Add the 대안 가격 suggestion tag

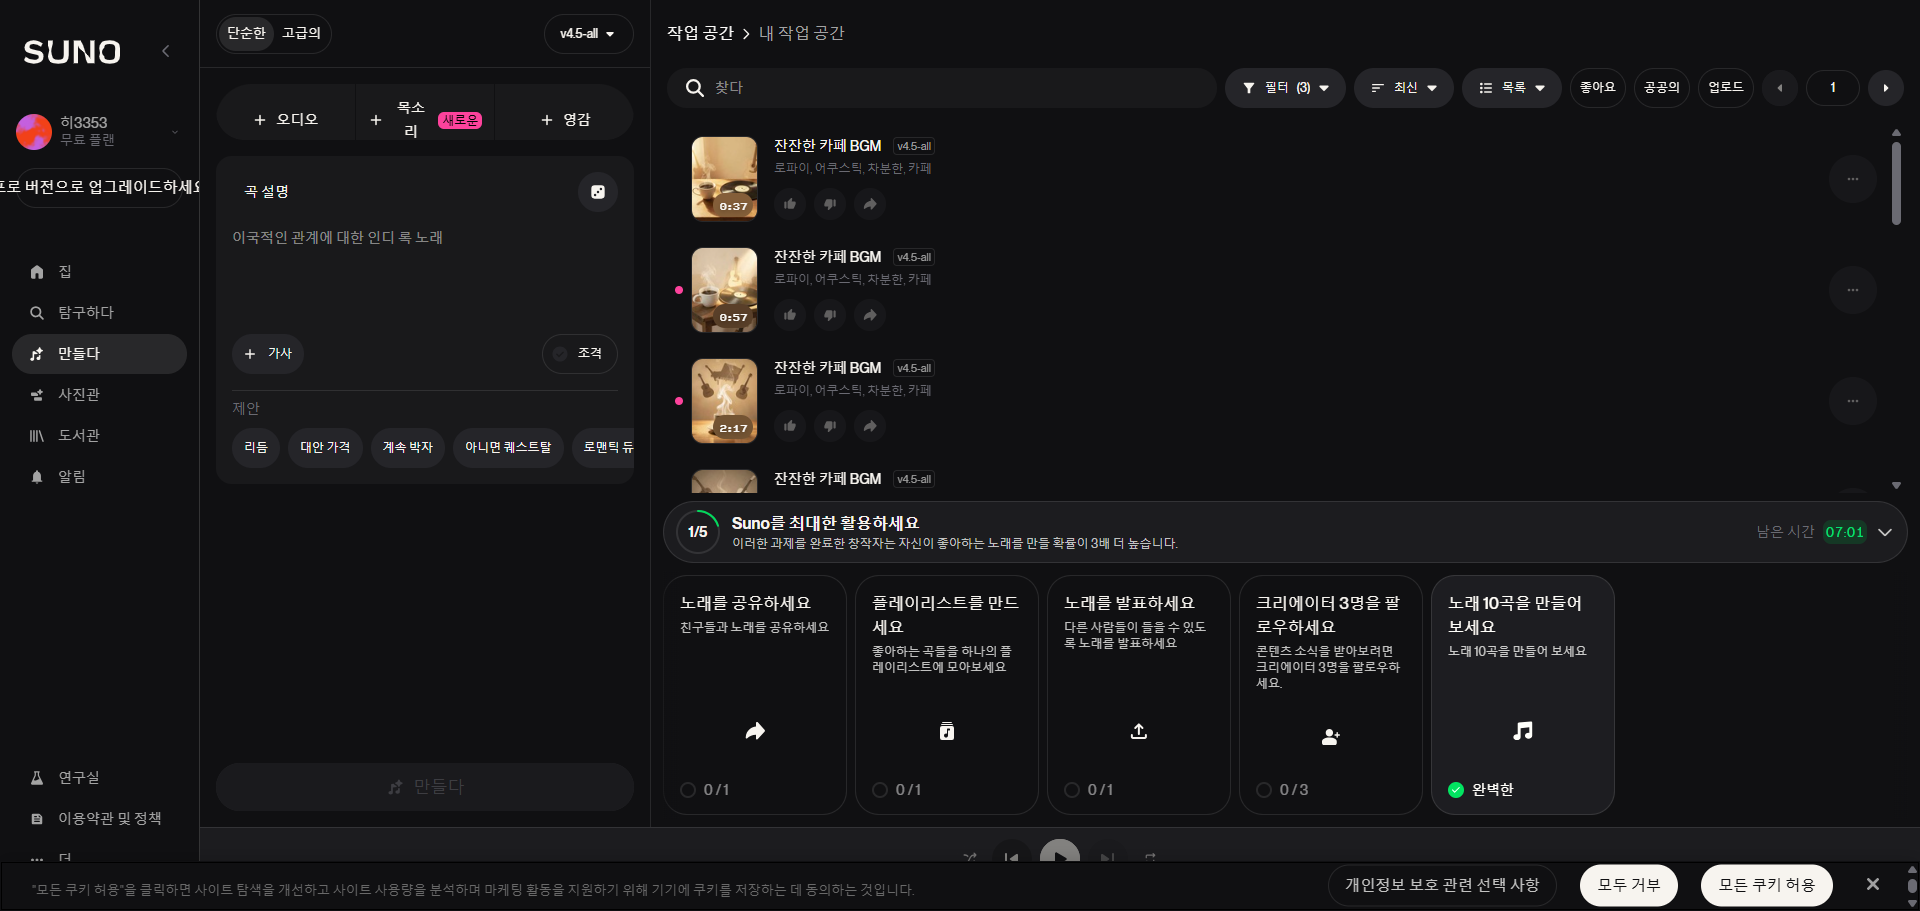pos(325,447)
